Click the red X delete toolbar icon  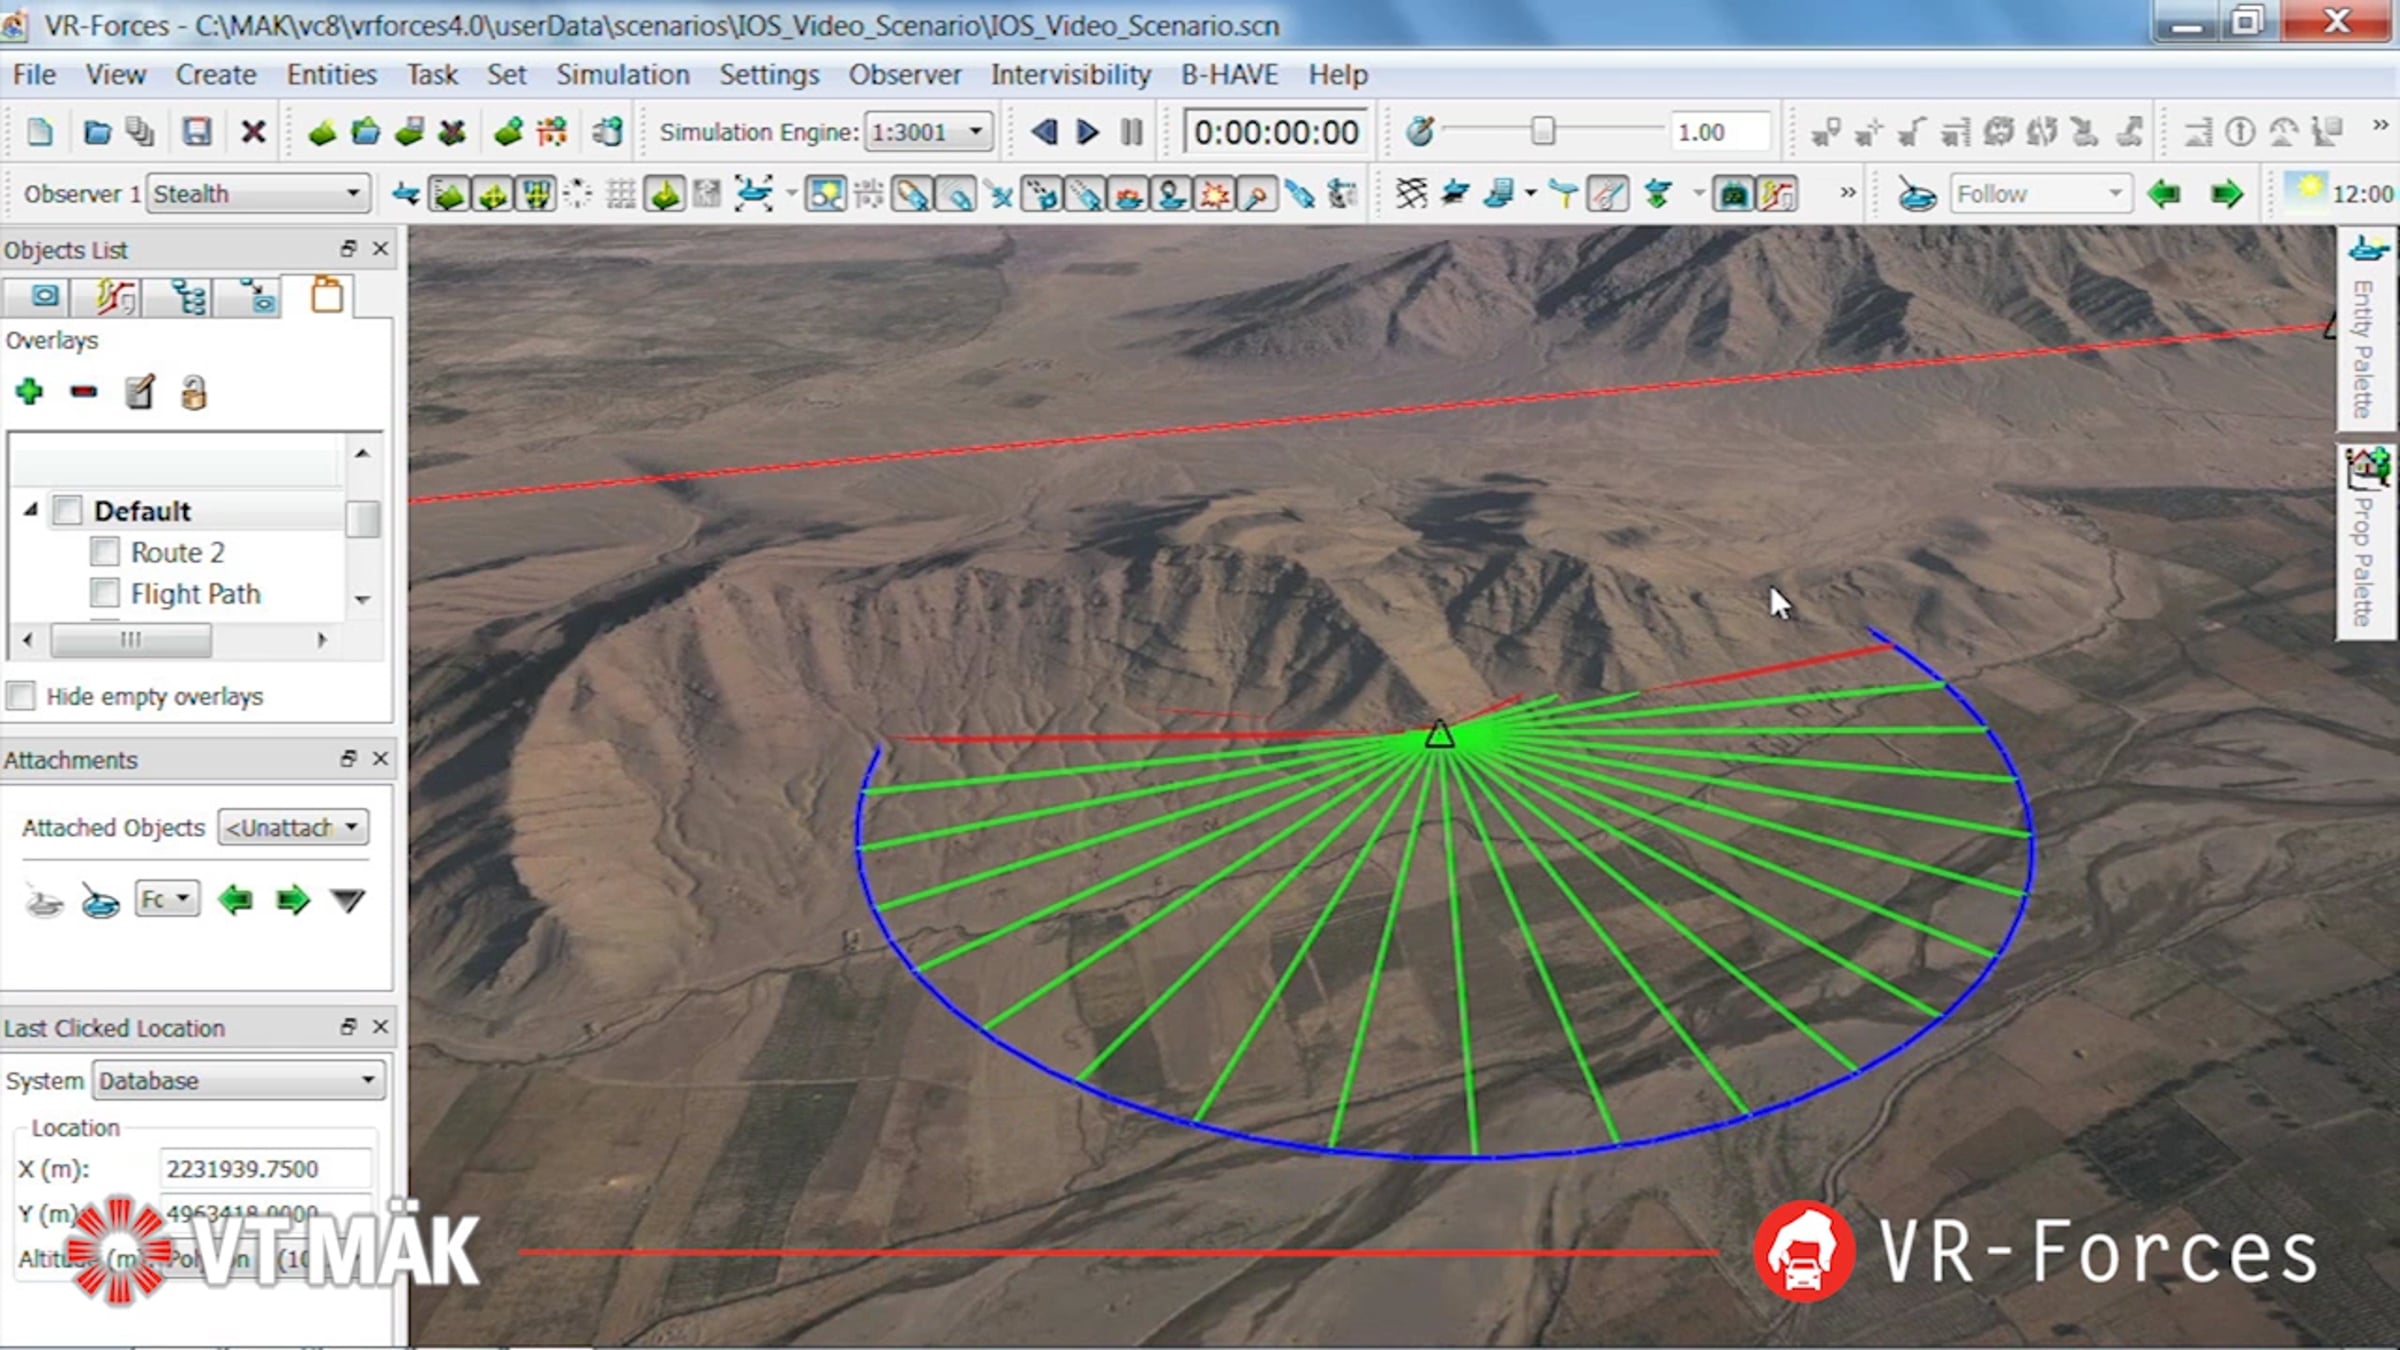pos(253,132)
